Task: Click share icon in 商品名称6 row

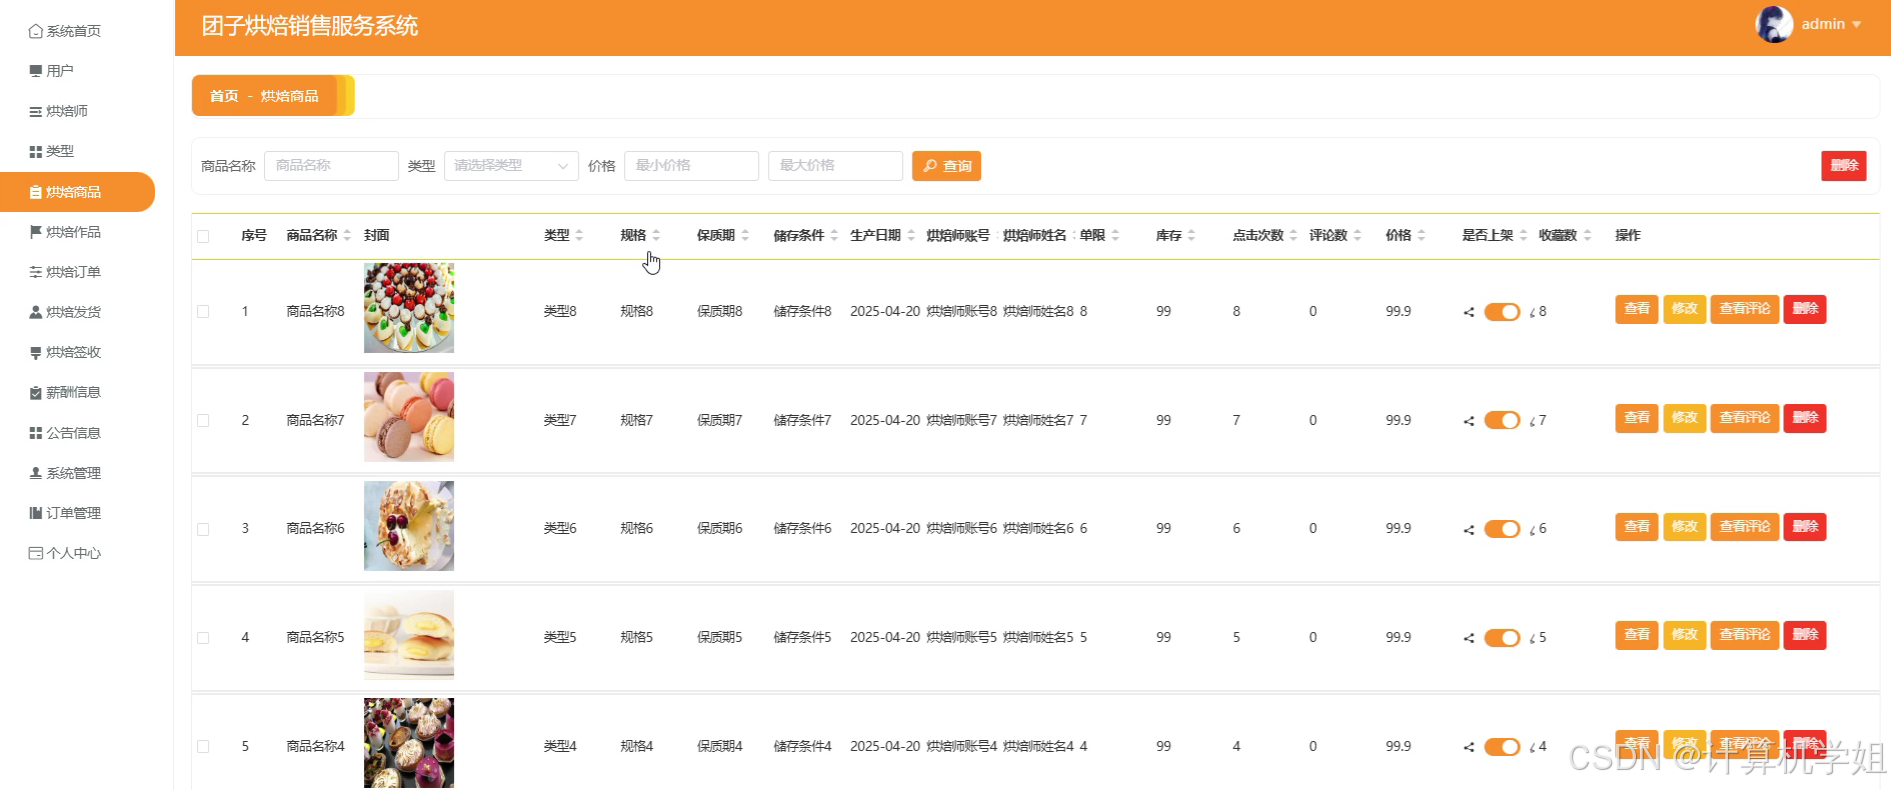Action: pos(1469,530)
